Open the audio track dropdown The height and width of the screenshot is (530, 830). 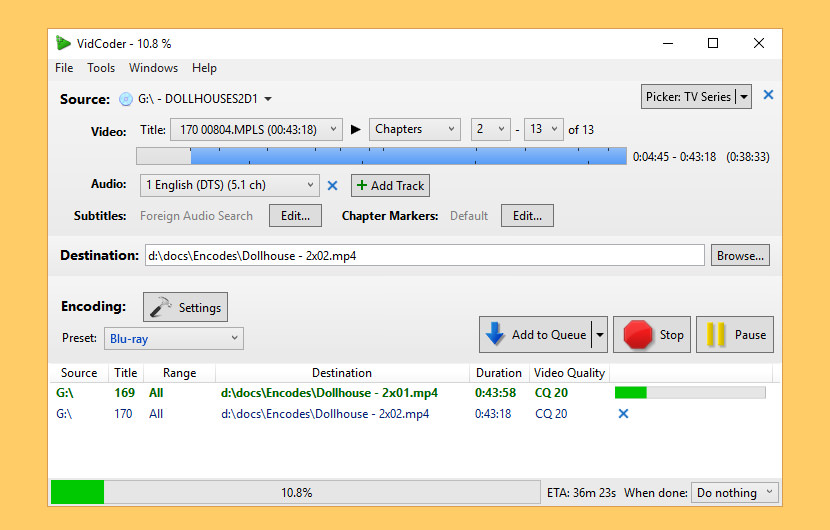(x=230, y=185)
